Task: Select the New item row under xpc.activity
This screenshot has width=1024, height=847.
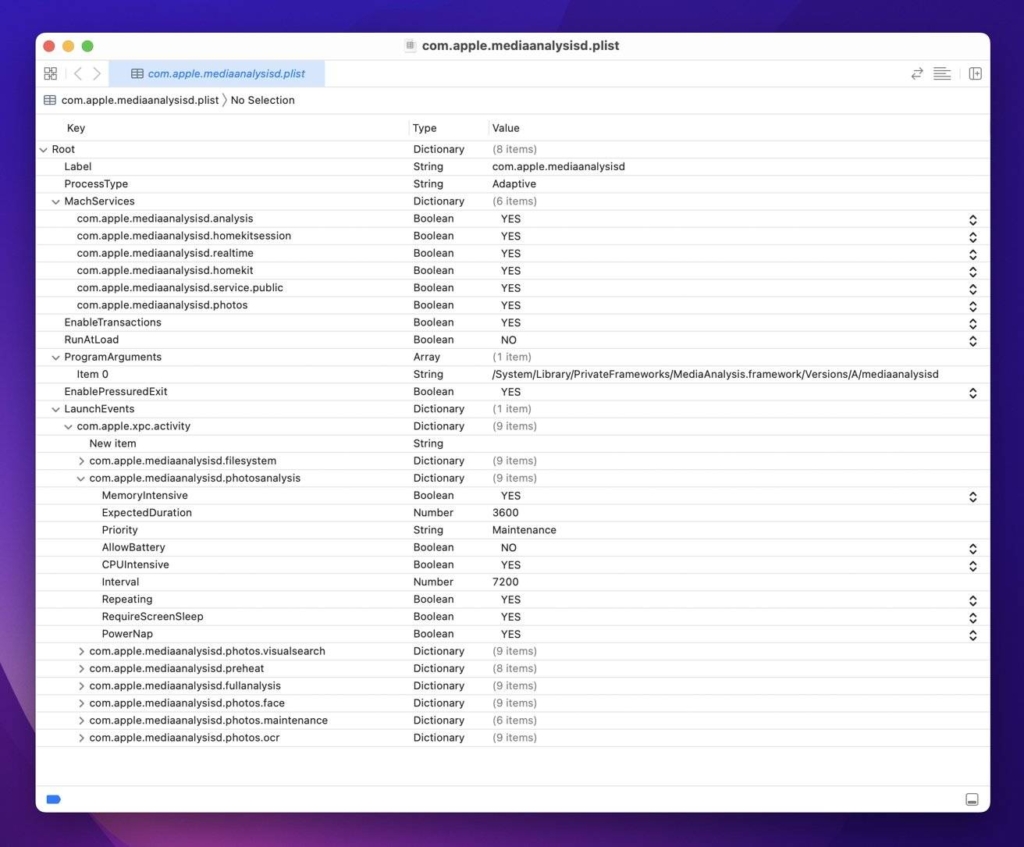Action: tap(112, 443)
